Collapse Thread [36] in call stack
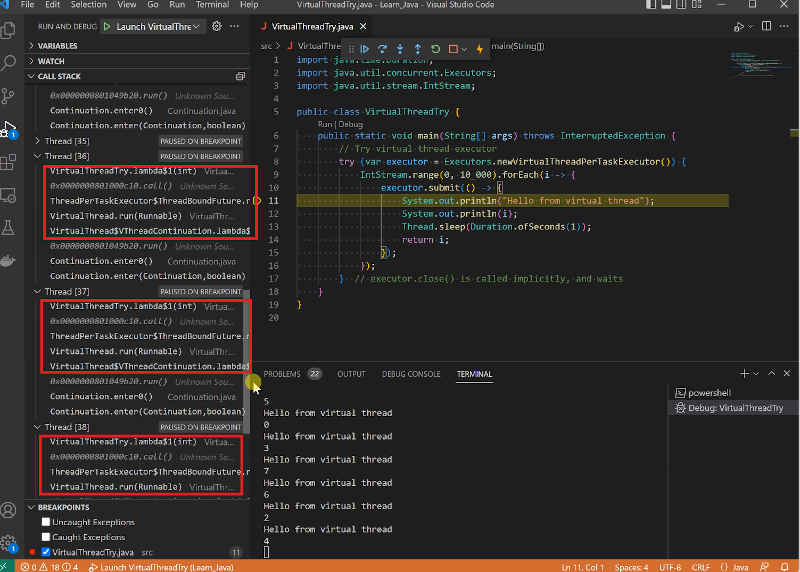Viewport: 800px width, 572px height. [x=37, y=156]
